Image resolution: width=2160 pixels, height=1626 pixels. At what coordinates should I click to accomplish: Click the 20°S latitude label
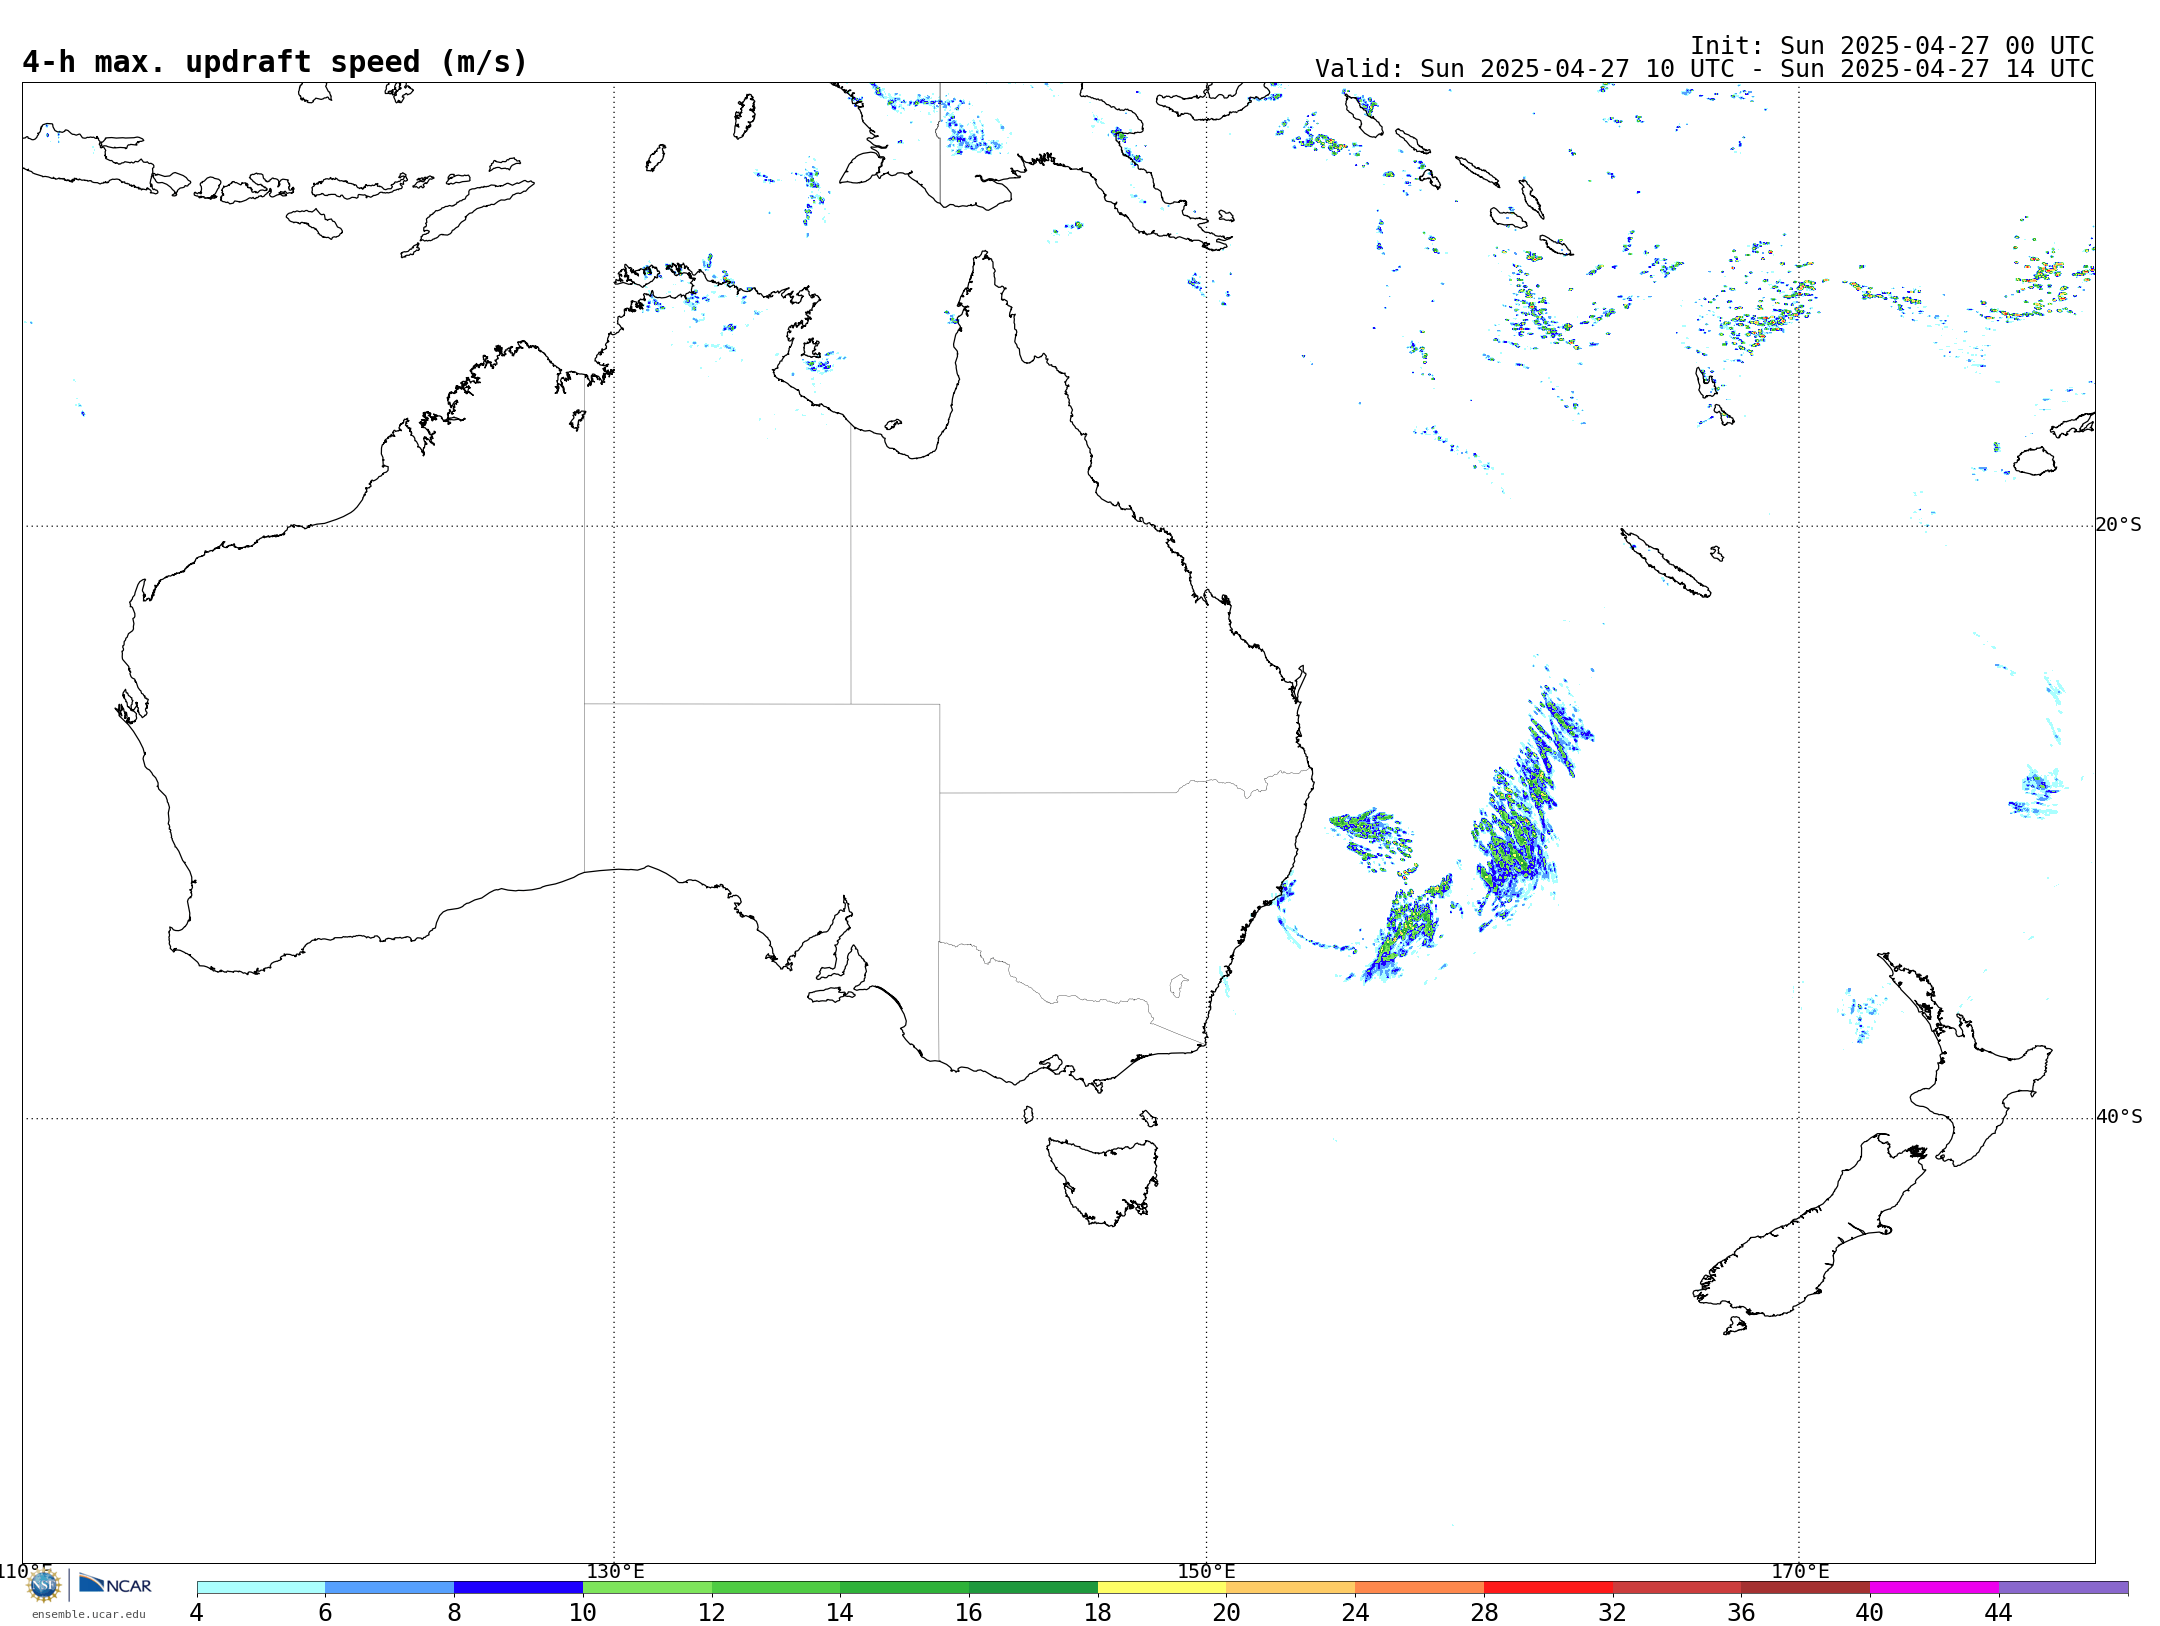(x=2119, y=525)
